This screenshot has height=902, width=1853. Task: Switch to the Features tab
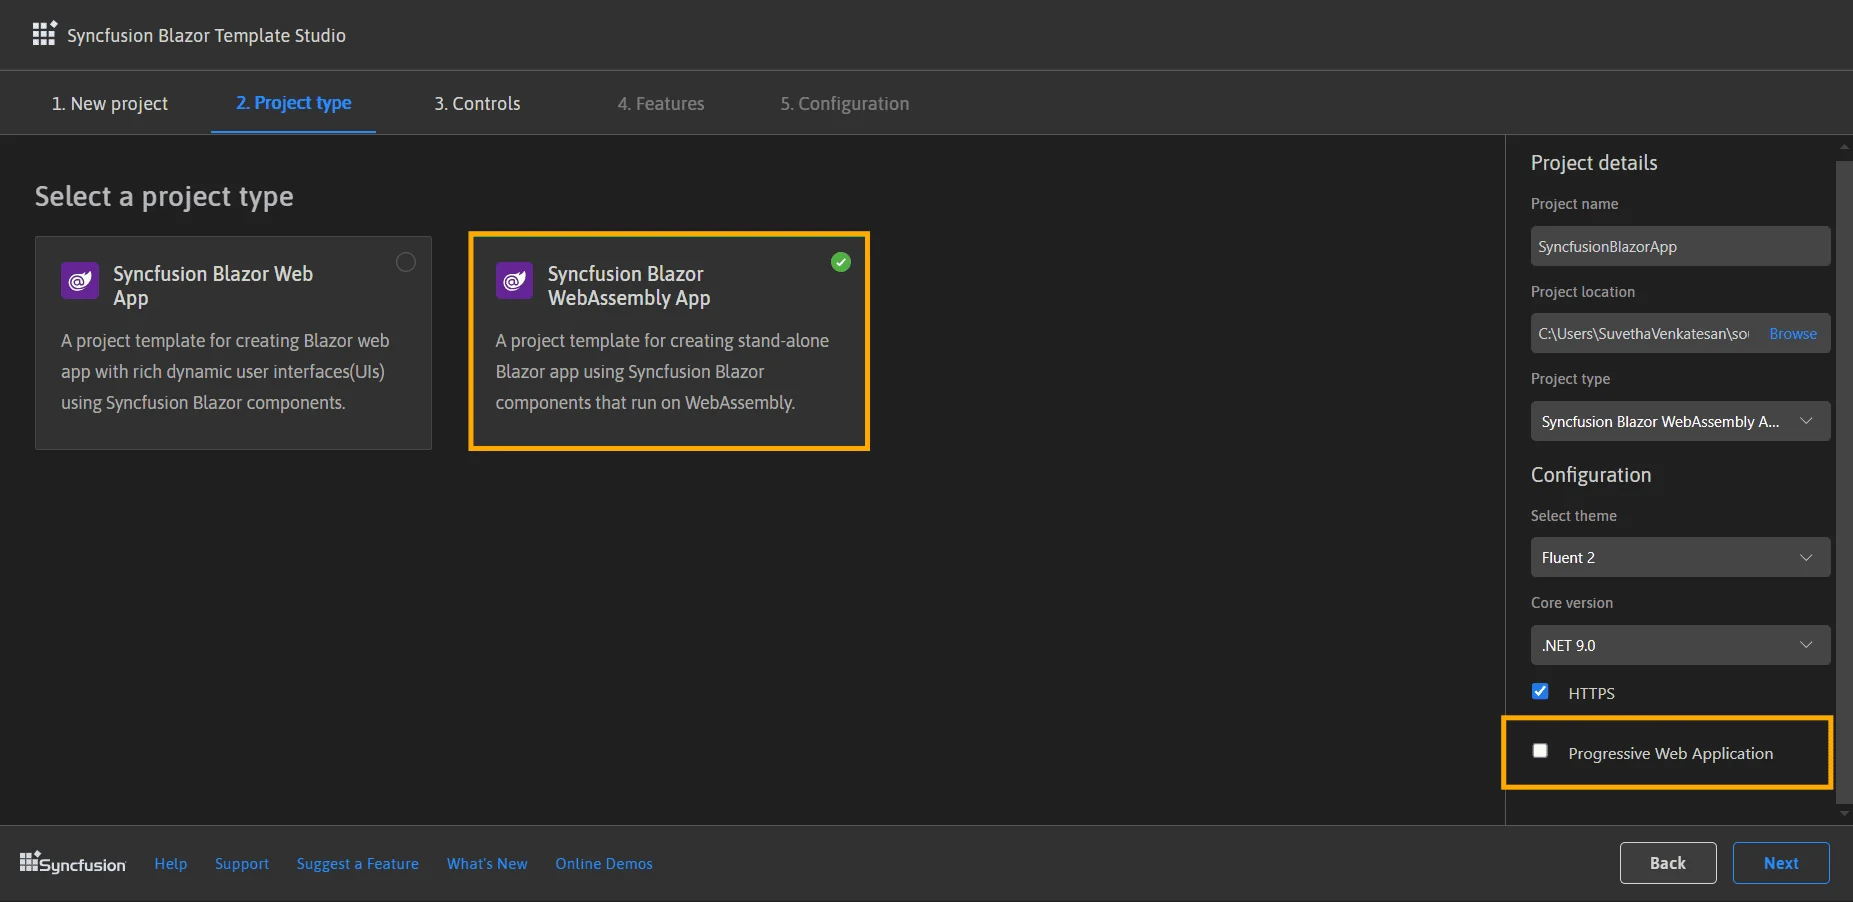[660, 103]
